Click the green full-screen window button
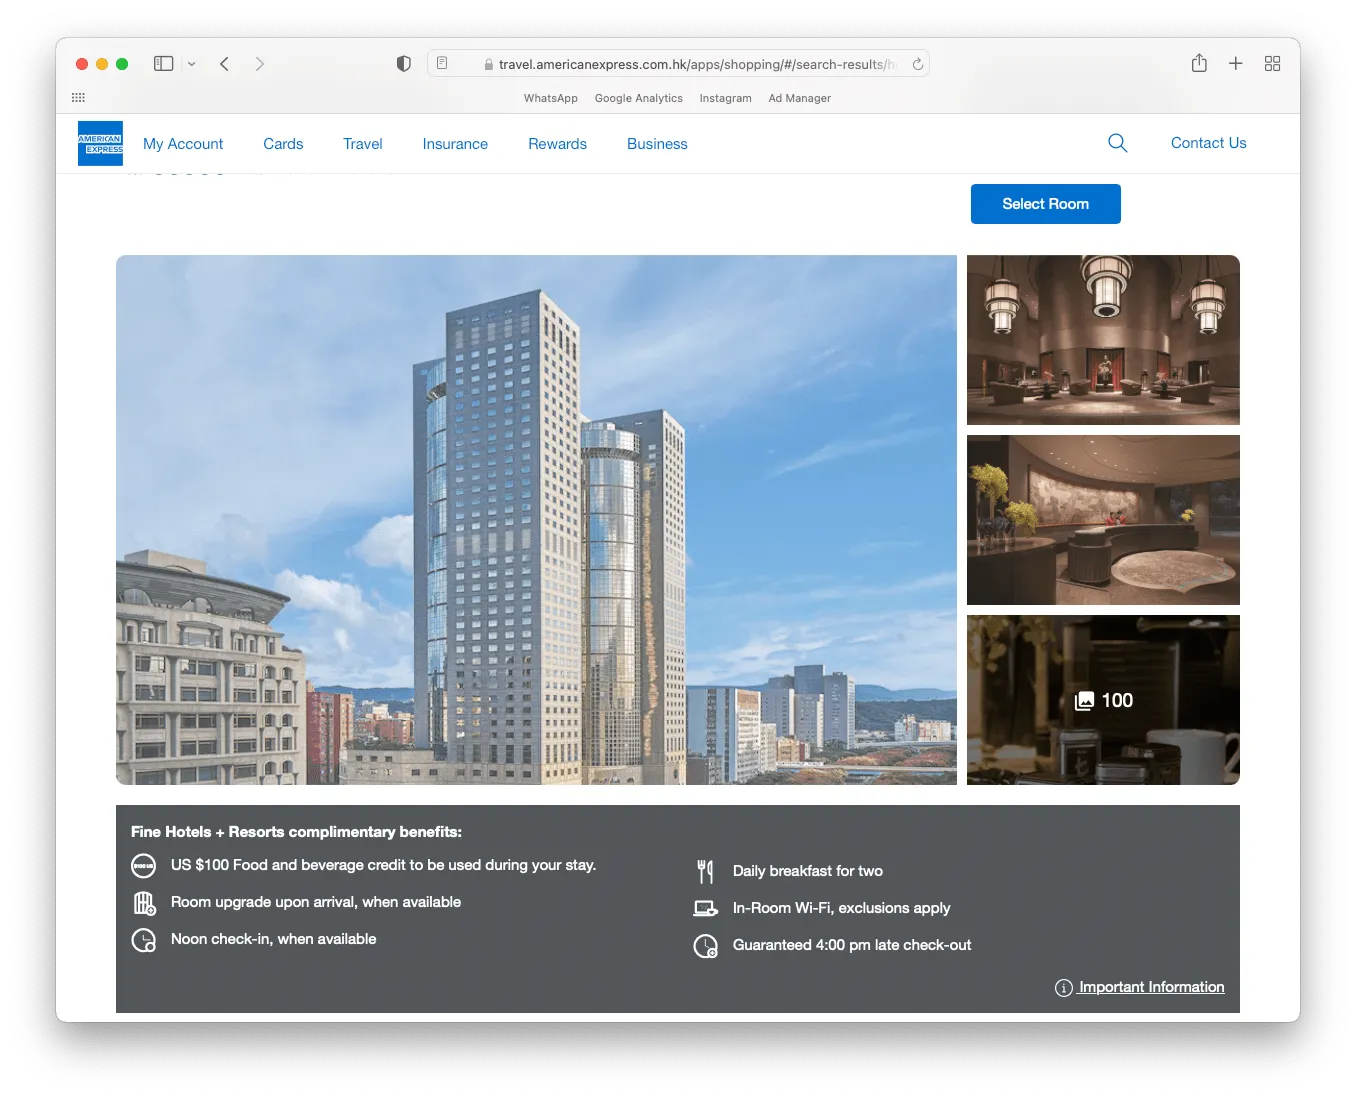The image size is (1356, 1096). 122,64
